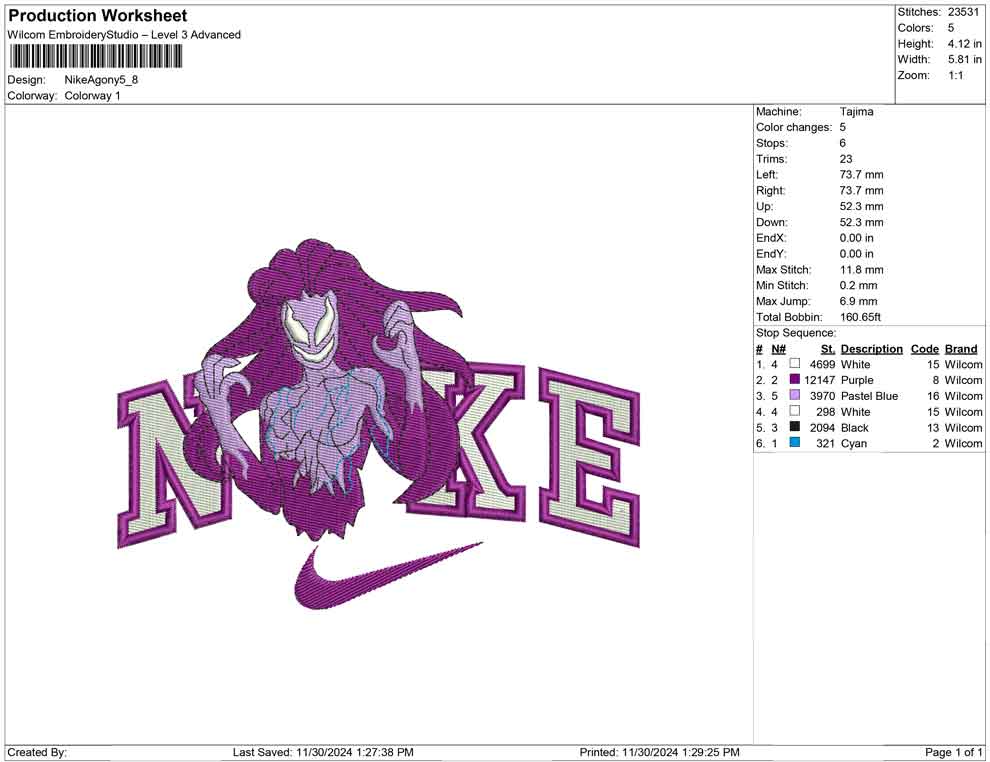Click the purple color swatch in the stop sequence
The image size is (990, 762).
(795, 379)
